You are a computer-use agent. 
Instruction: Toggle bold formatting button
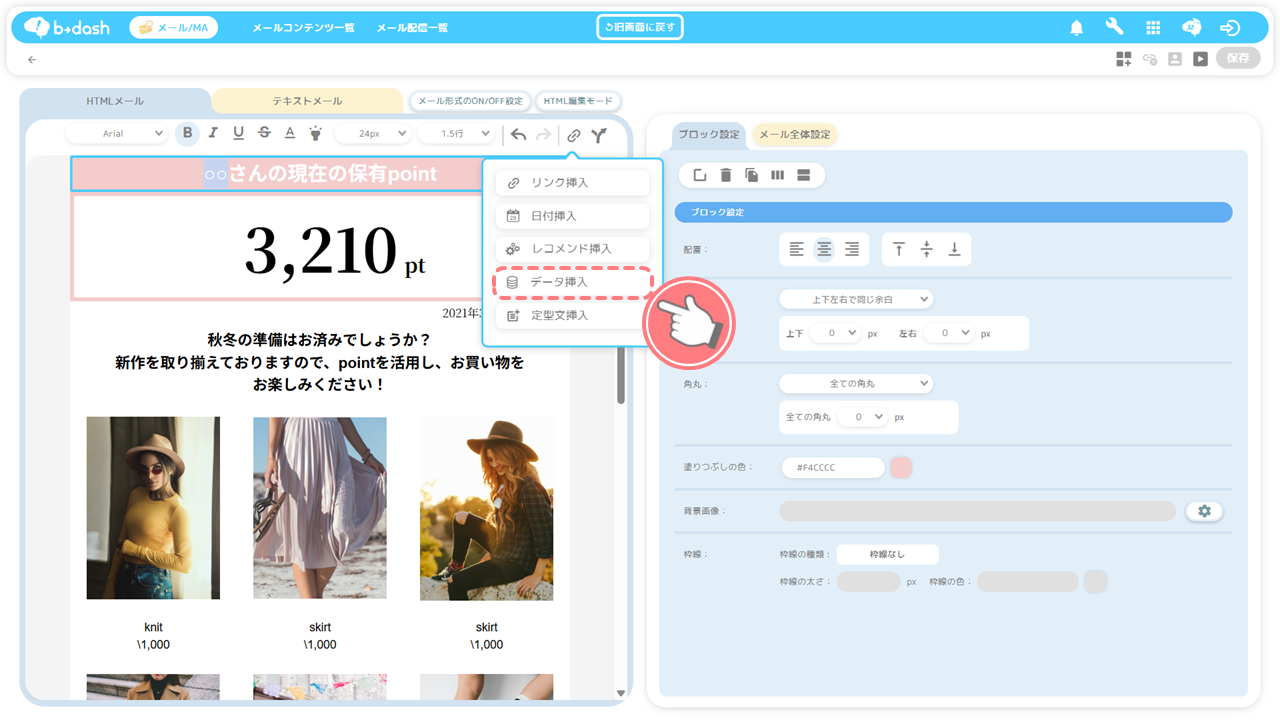187,133
